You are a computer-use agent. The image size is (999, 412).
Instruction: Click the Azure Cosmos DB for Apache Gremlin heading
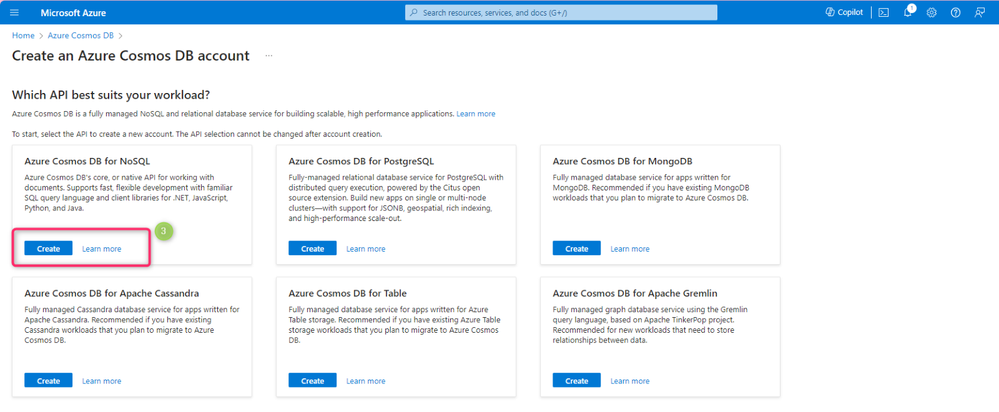click(x=635, y=294)
